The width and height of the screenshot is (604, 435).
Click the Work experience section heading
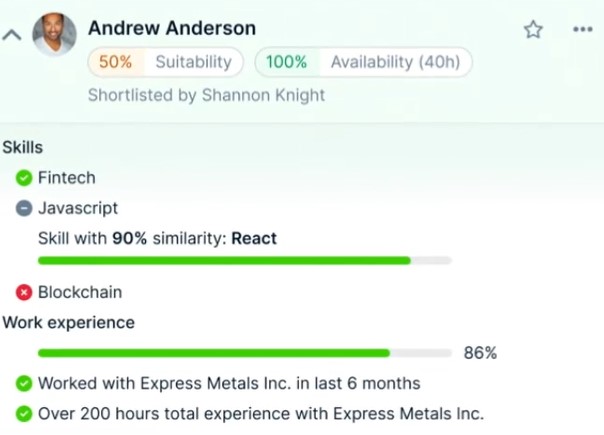coord(69,323)
